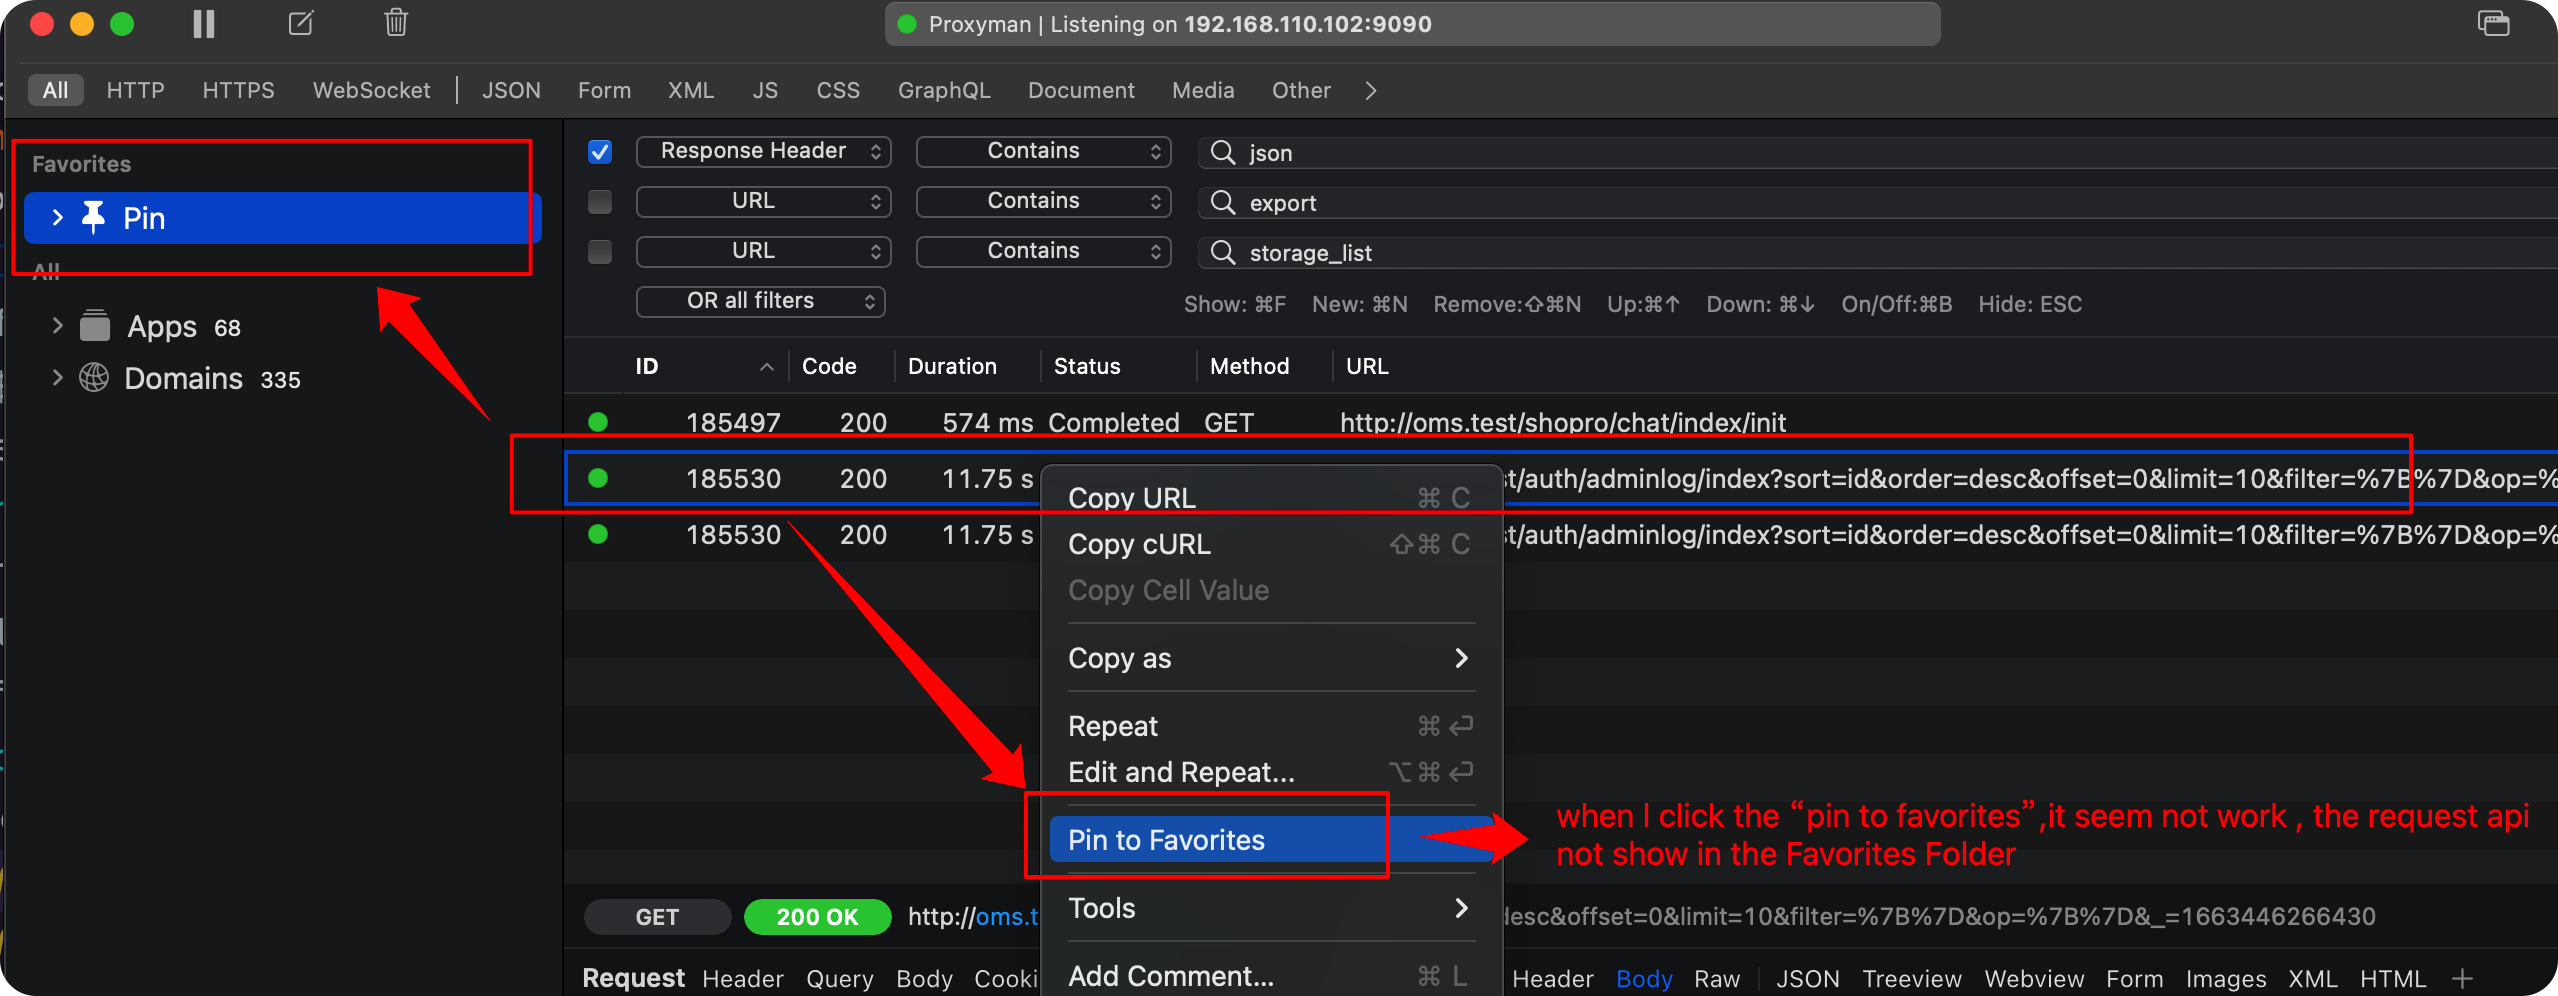Choose Copy URL in the context menu
Viewport: 2558px width, 996px height.
click(1270, 497)
